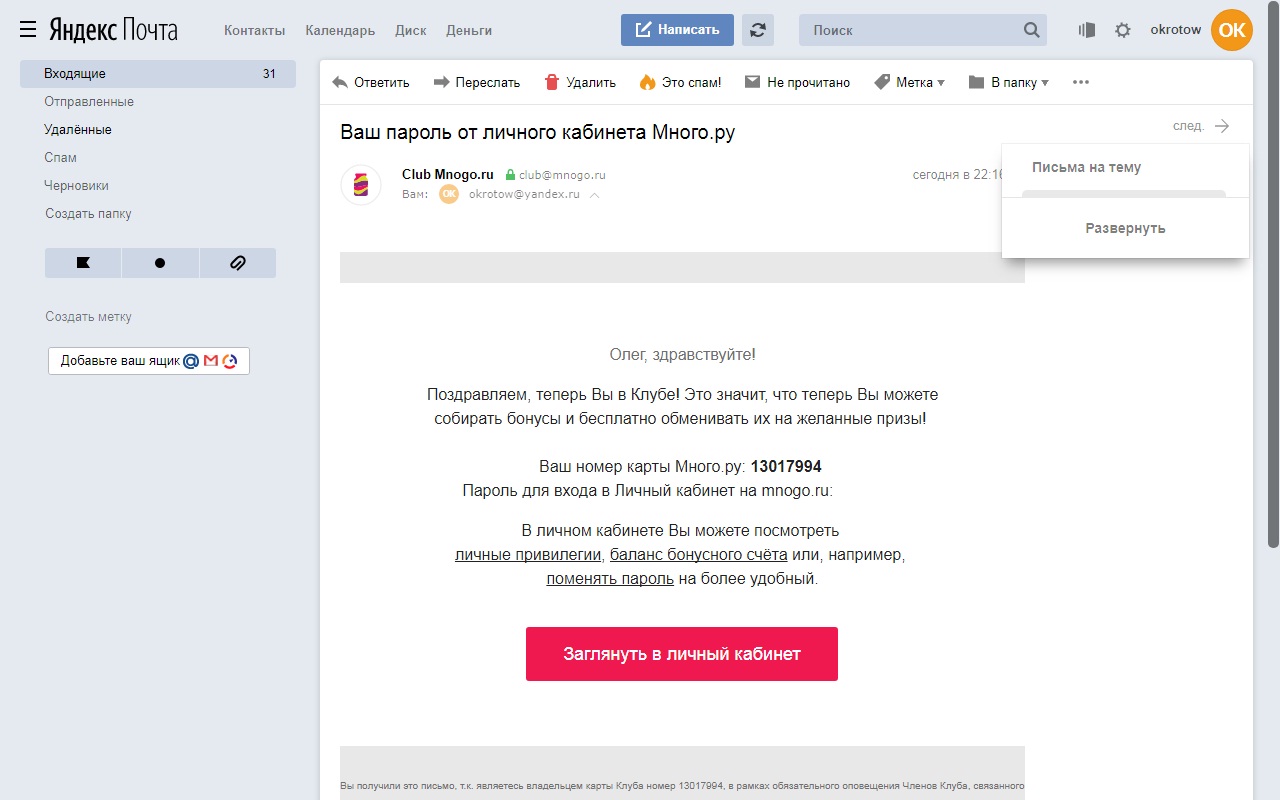
Task: Open Календарь in top navigation
Action: [x=340, y=30]
